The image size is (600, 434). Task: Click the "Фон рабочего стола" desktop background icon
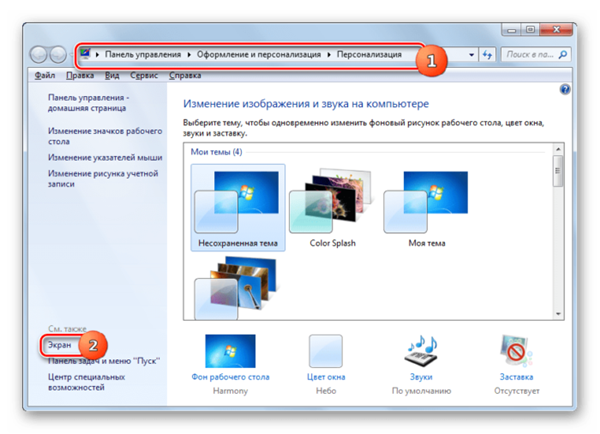[230, 351]
